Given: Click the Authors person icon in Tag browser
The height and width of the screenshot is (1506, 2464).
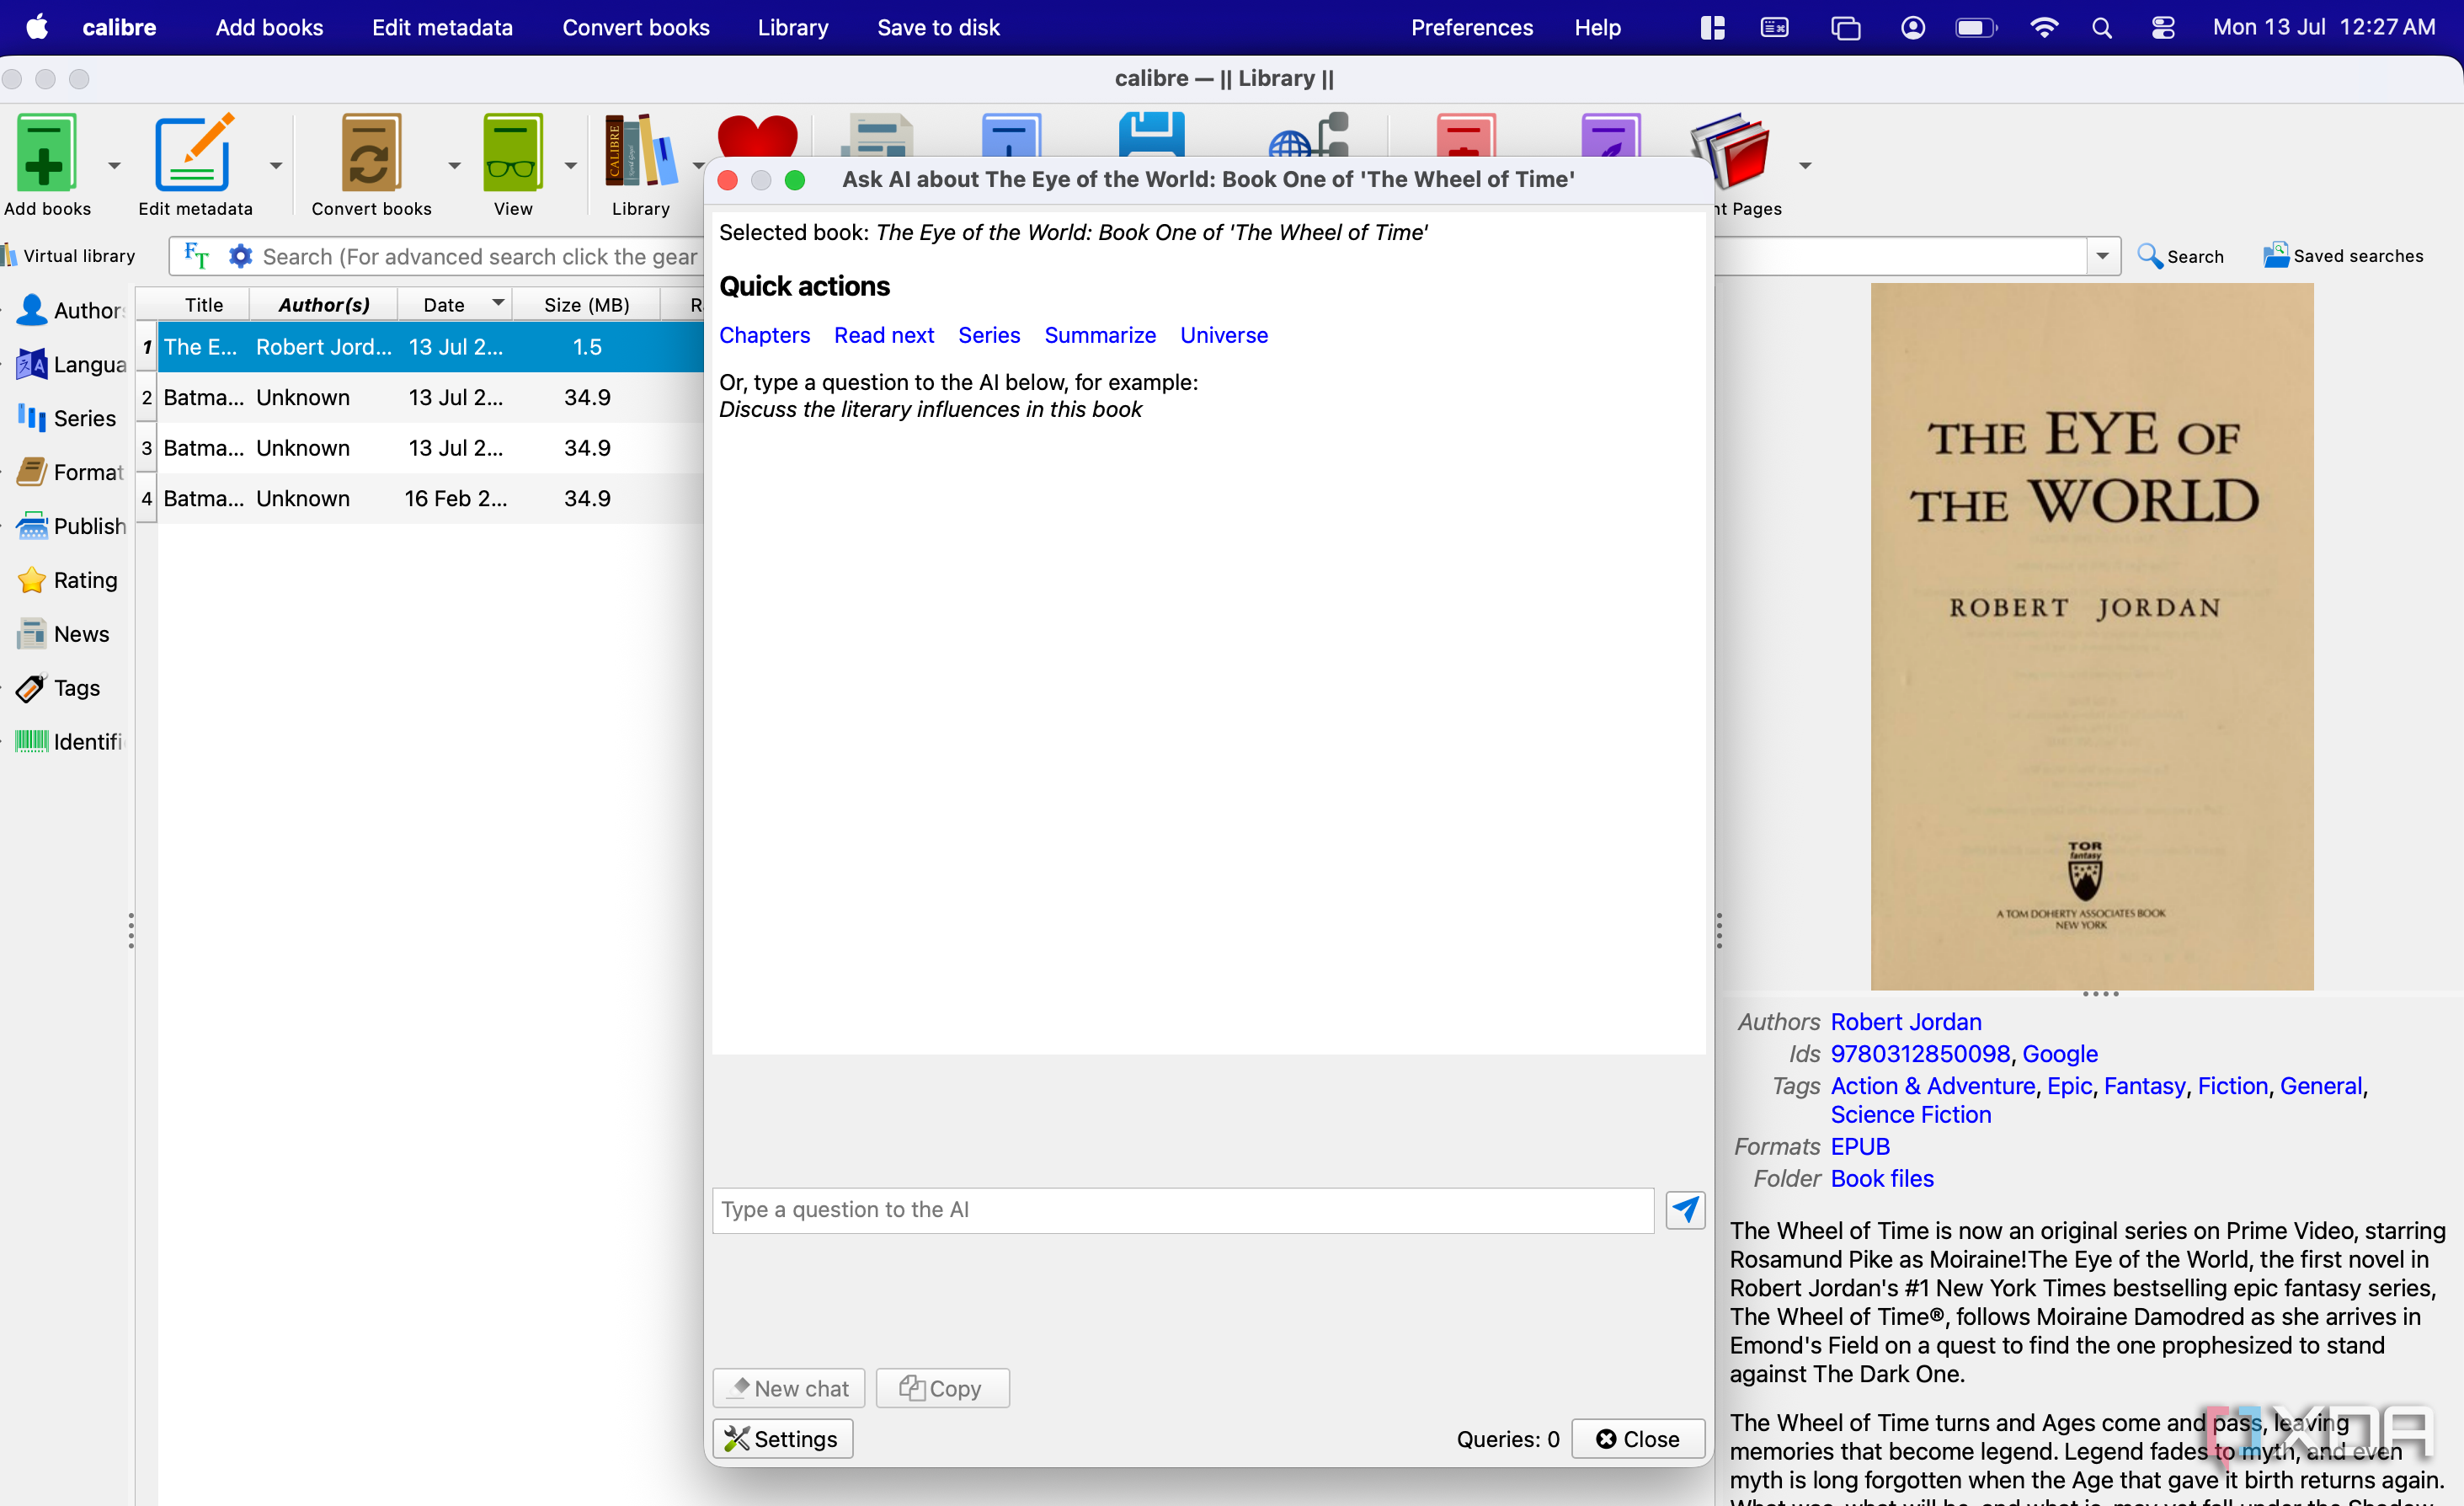Looking at the screenshot, I should tap(32, 310).
